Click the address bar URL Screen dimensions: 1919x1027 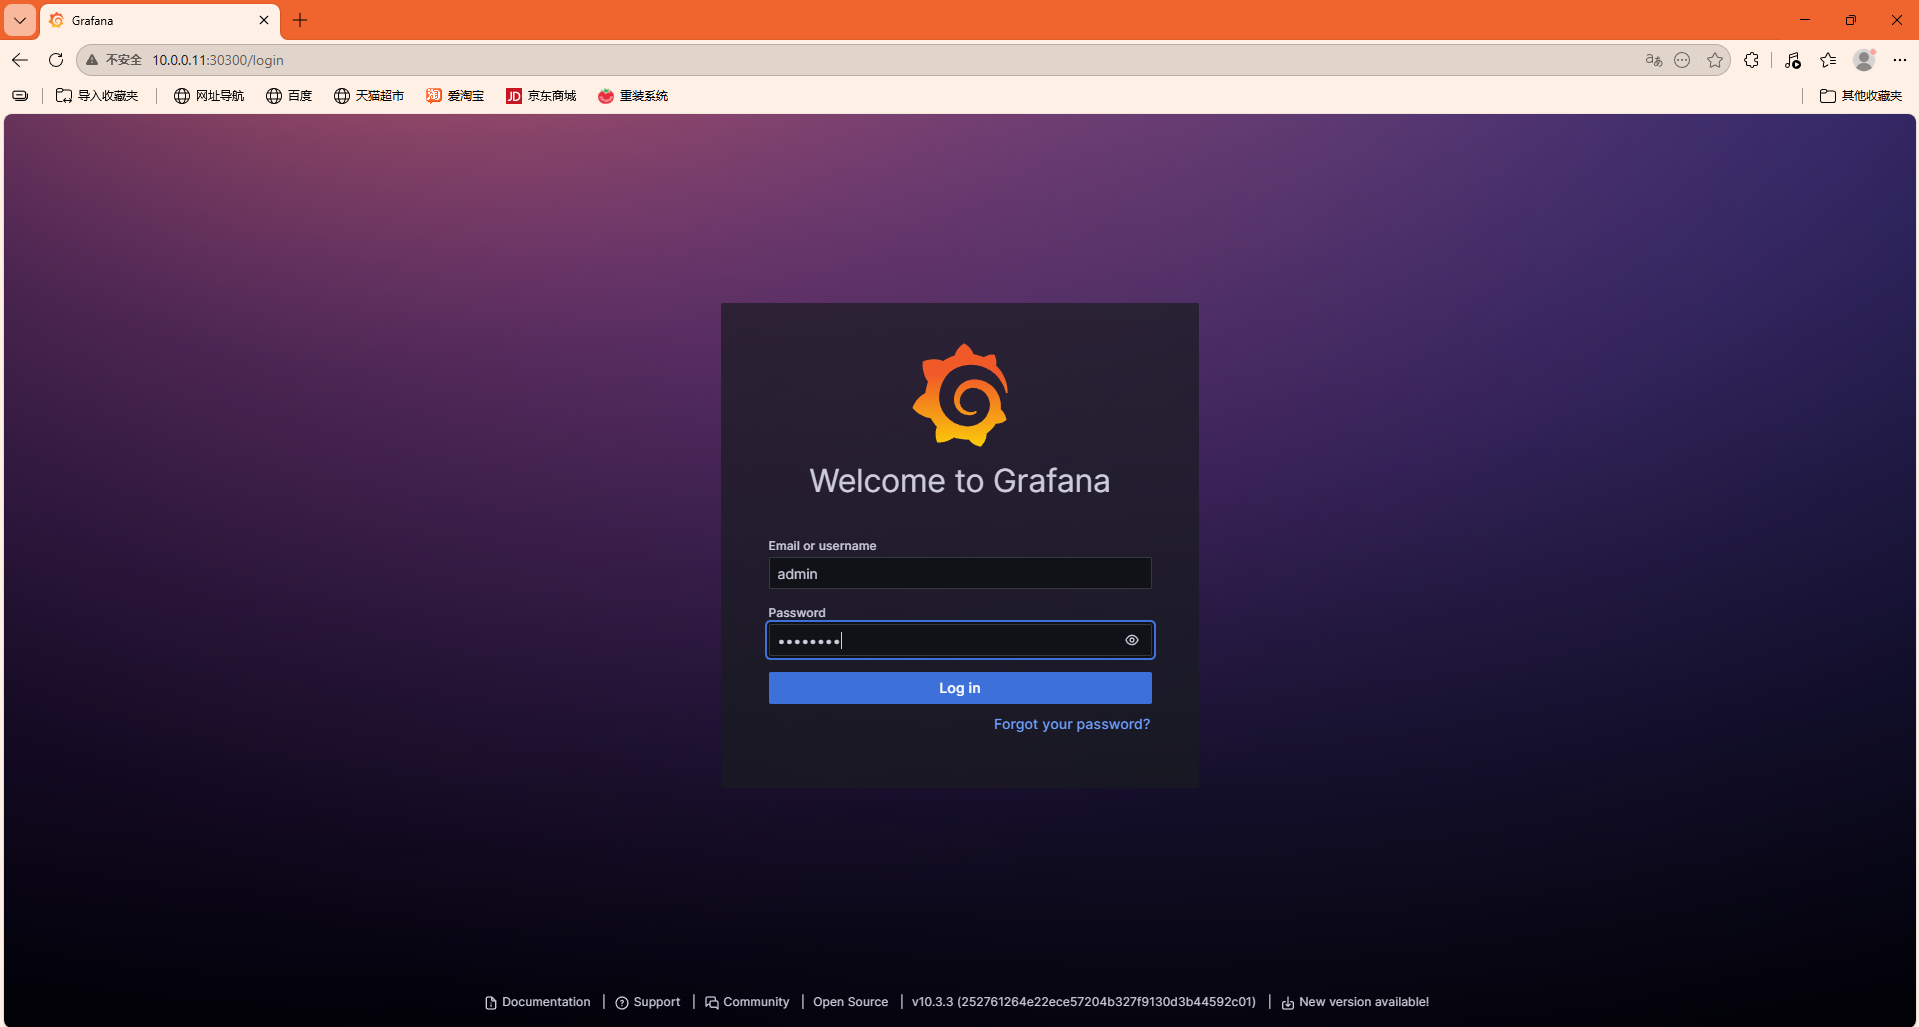click(218, 60)
